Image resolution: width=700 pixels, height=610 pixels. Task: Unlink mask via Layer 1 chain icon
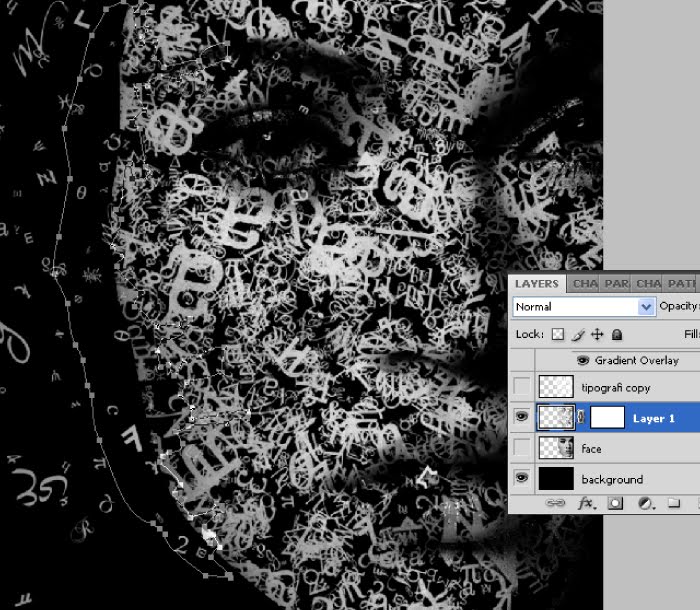coord(581,417)
